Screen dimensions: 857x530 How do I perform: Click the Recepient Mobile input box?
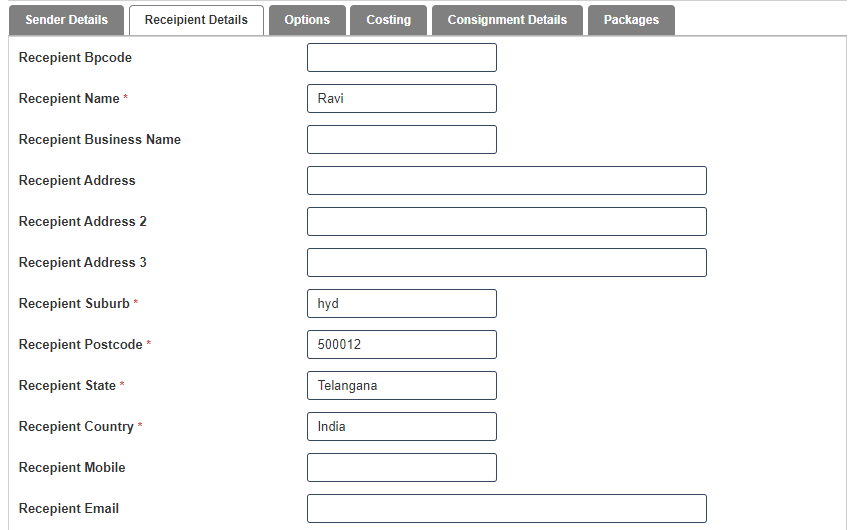(x=401, y=468)
